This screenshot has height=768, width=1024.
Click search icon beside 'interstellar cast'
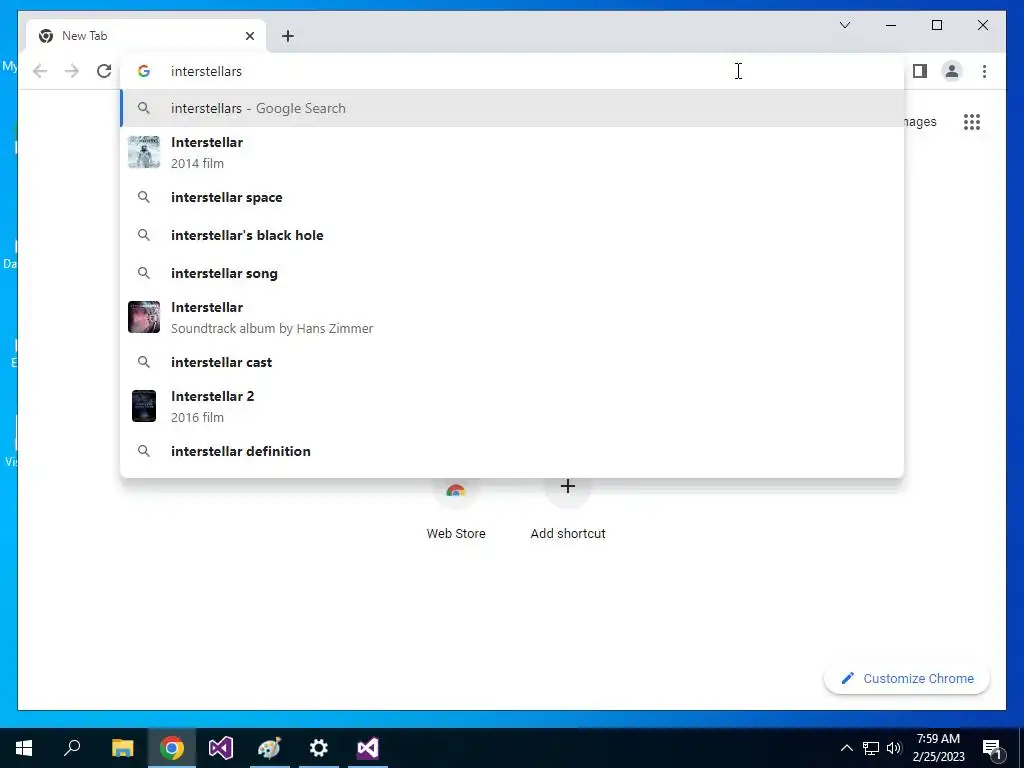coord(144,362)
